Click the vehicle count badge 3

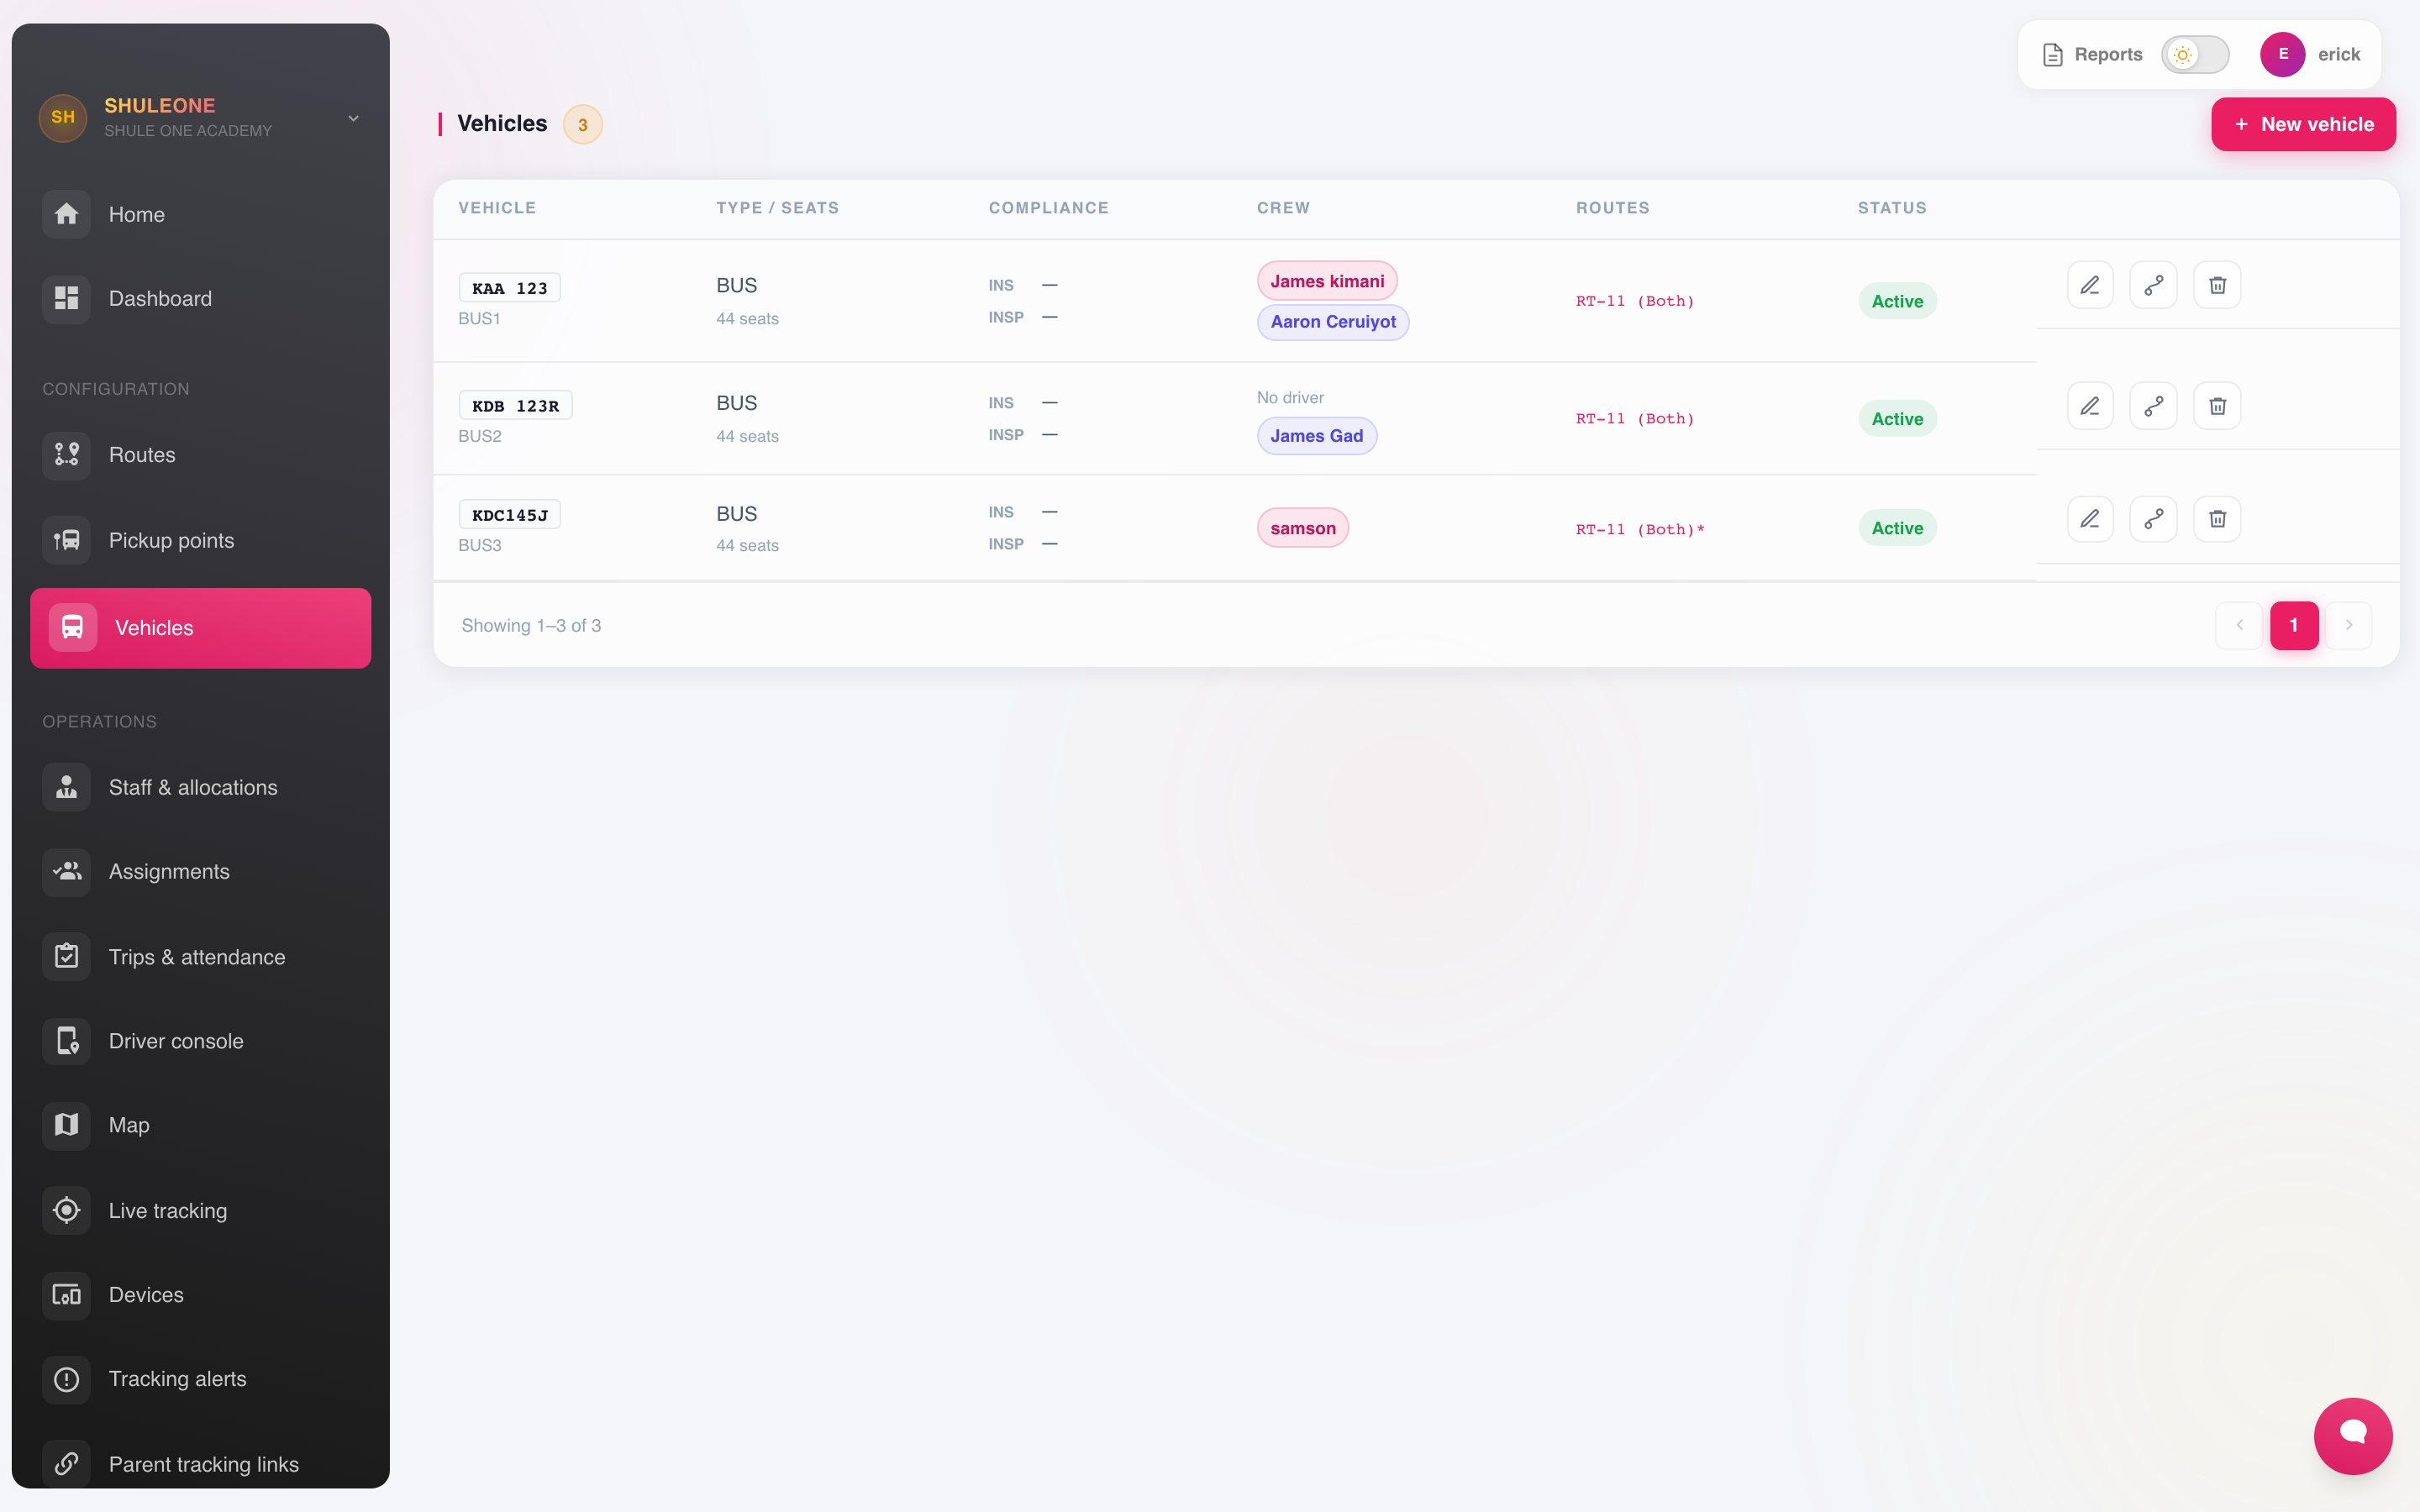pos(583,124)
